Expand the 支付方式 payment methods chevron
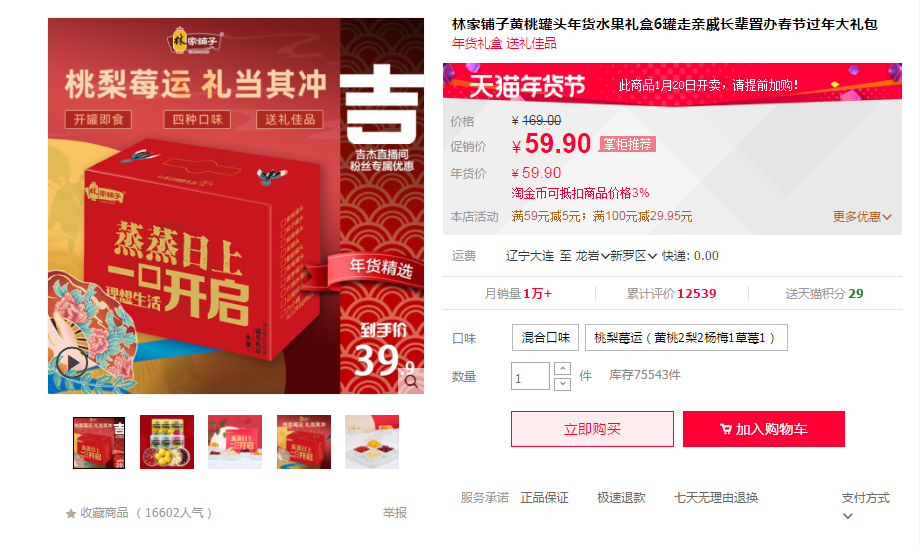The height and width of the screenshot is (552, 920). point(847,516)
